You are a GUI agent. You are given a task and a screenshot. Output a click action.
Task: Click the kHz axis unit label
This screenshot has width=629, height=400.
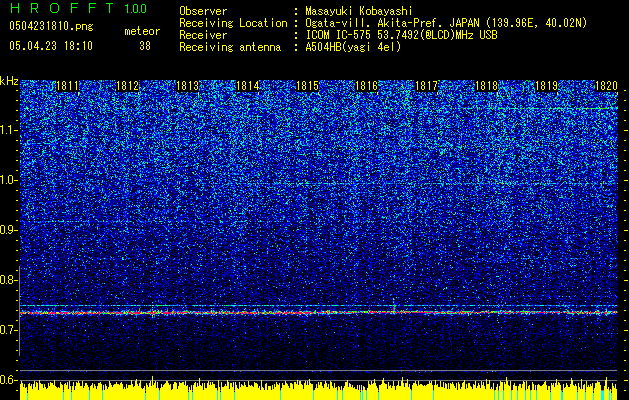click(9, 81)
